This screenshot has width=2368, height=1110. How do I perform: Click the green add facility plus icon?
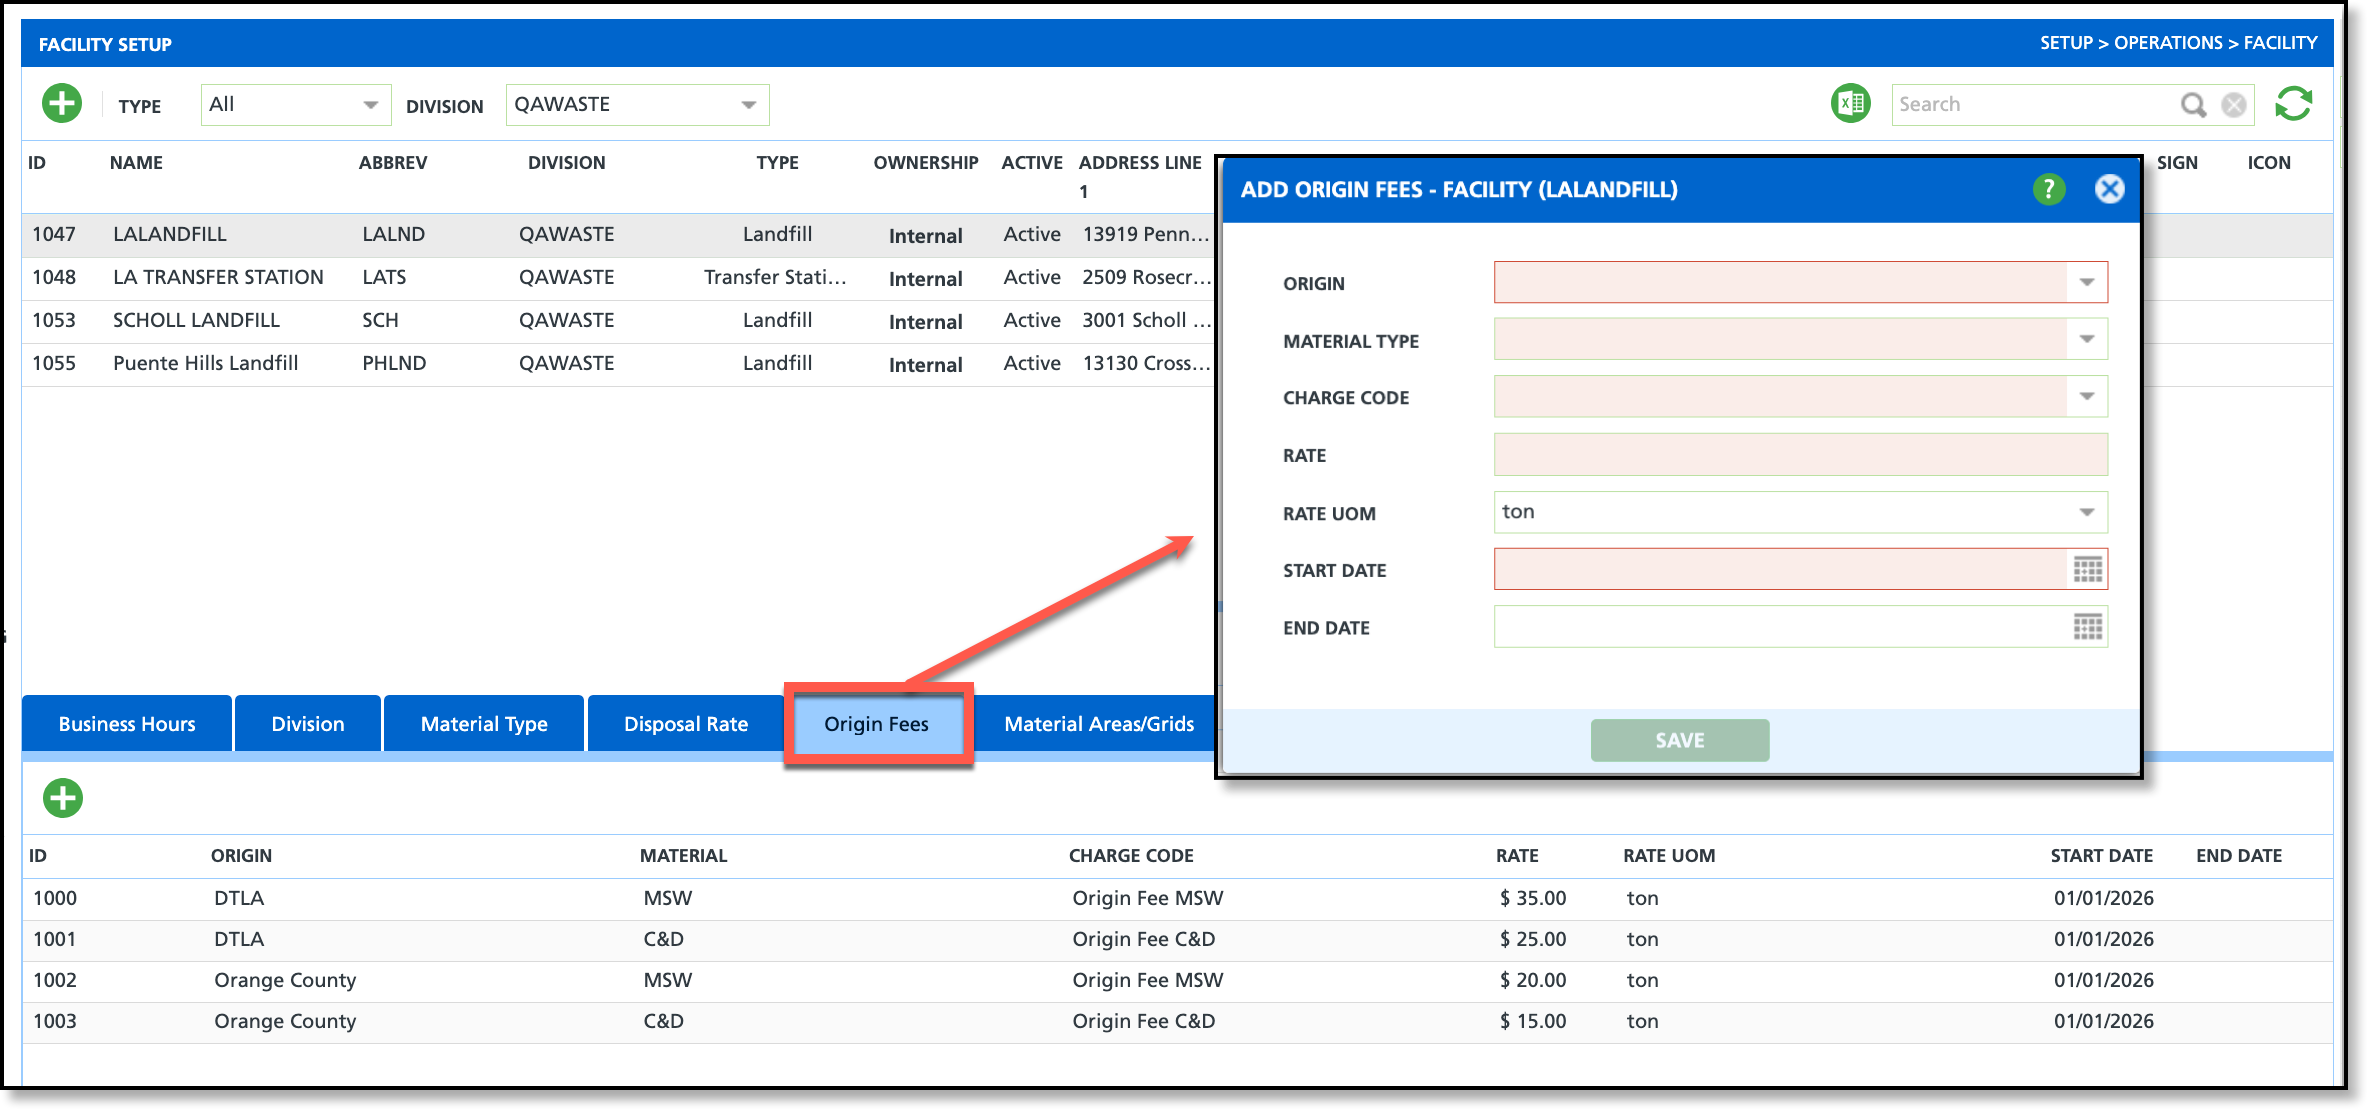click(62, 104)
